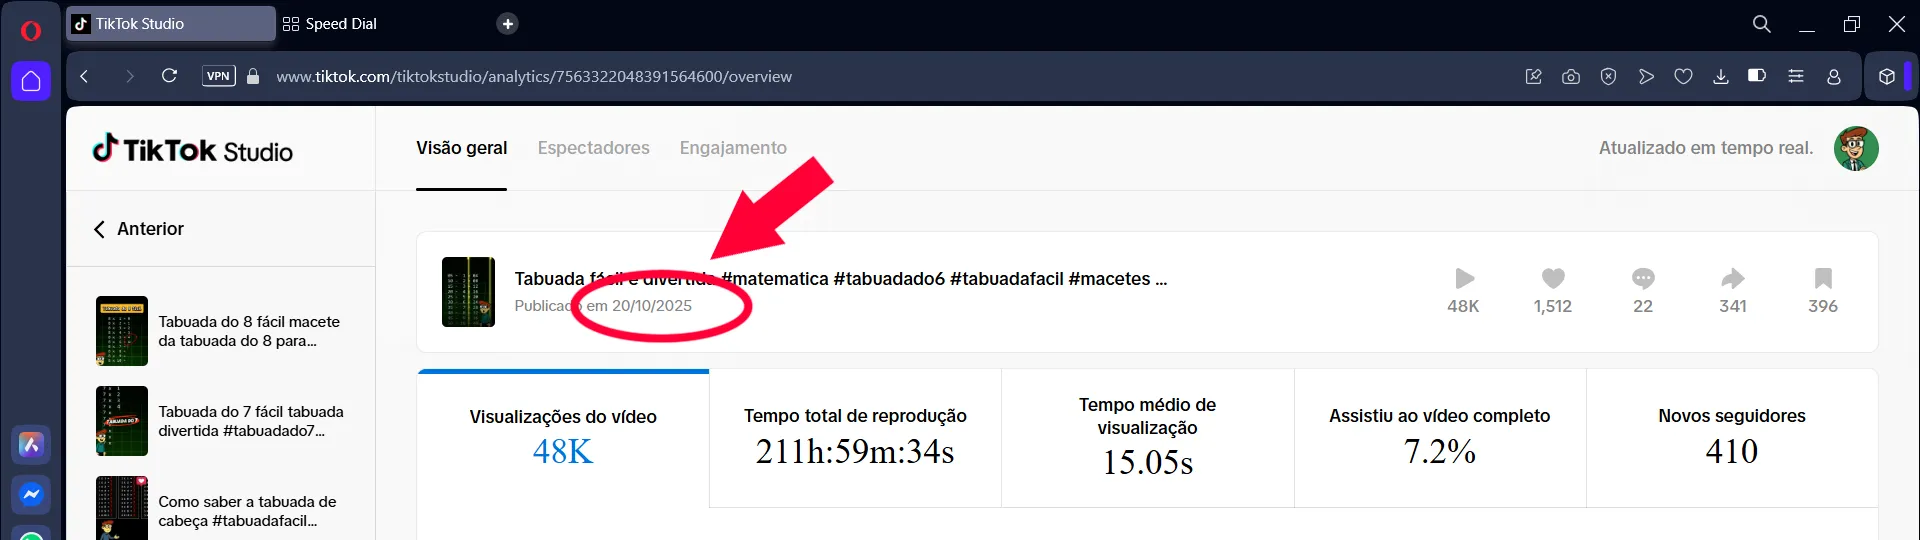Open Opera extensions cube icon
Image resolution: width=1920 pixels, height=540 pixels.
pos(1887,76)
